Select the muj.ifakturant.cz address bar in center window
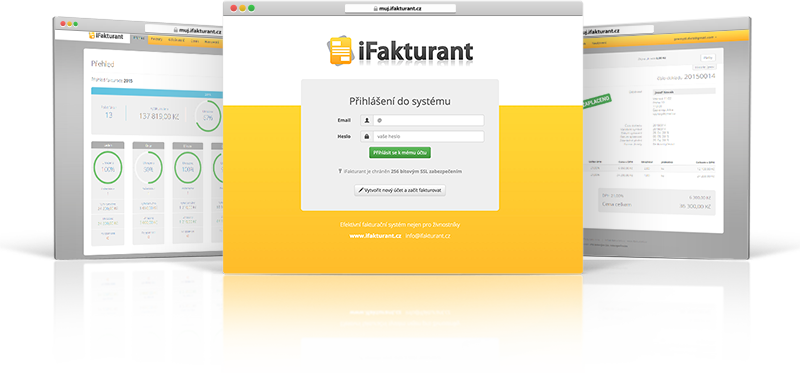800x373 pixels. (x=400, y=9)
